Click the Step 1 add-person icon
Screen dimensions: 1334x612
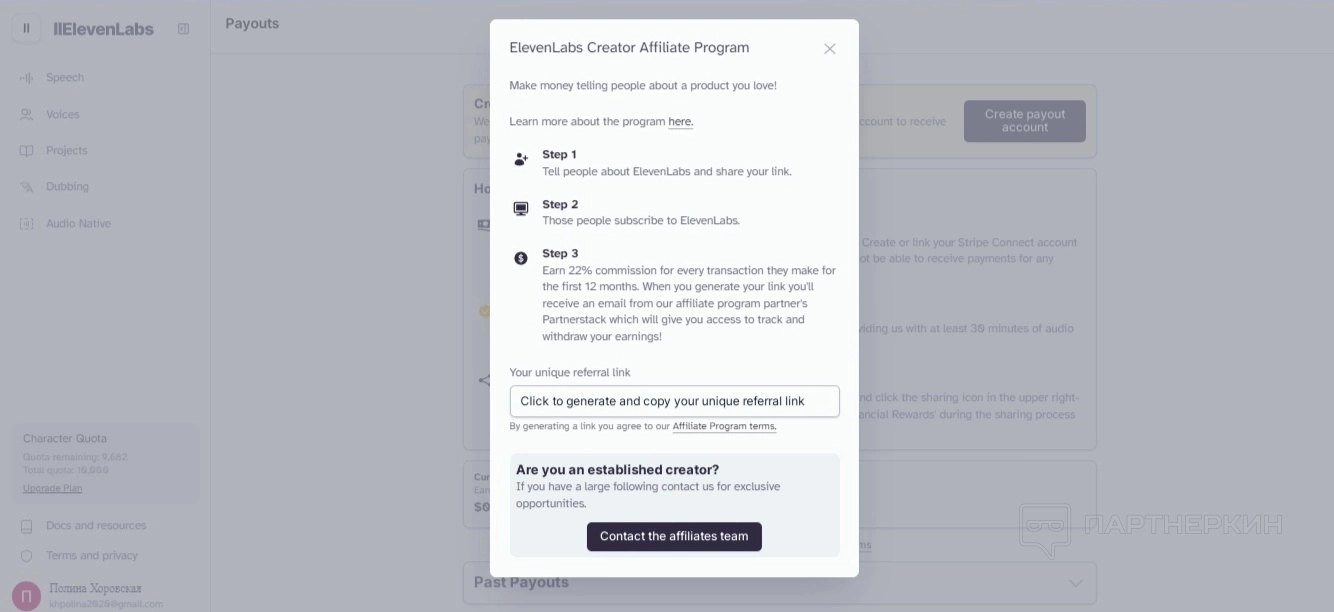point(521,159)
